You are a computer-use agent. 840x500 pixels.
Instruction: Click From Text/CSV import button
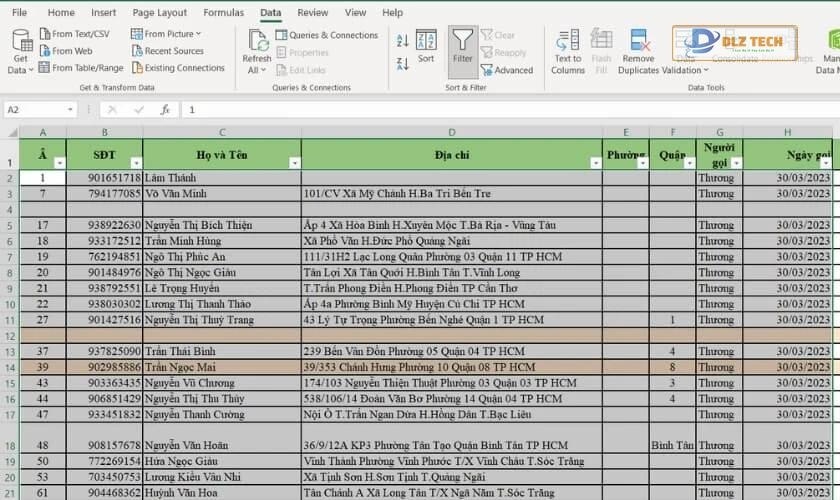(x=73, y=34)
